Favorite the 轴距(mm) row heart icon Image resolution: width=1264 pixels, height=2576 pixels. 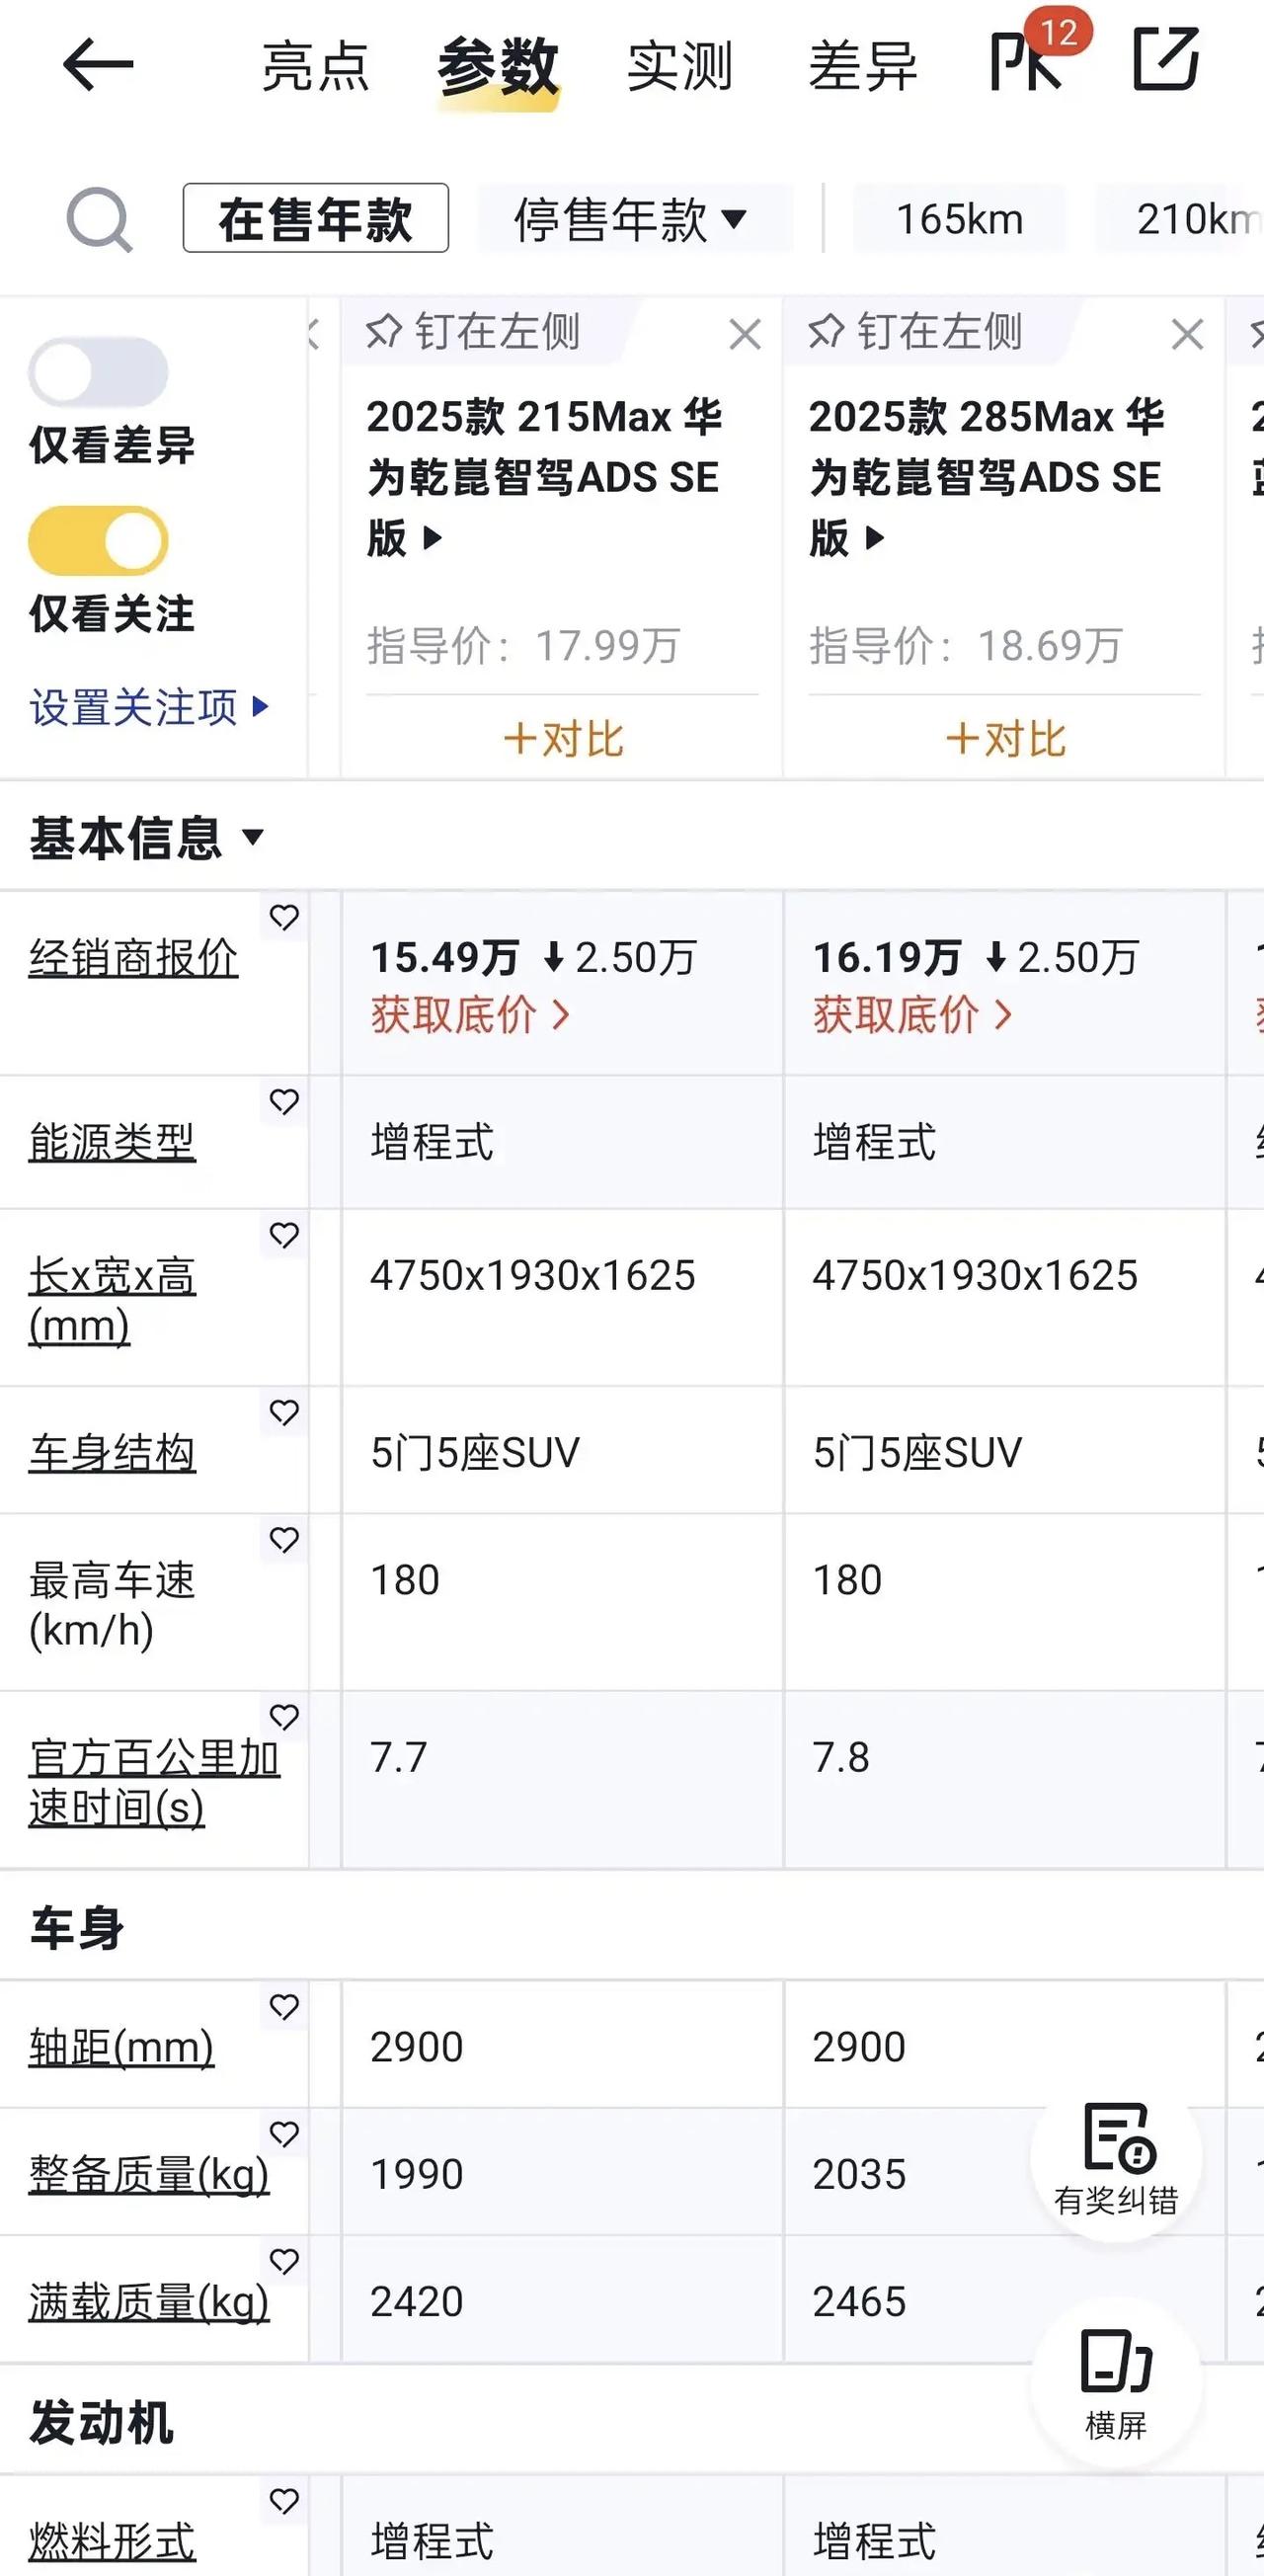pos(285,2006)
